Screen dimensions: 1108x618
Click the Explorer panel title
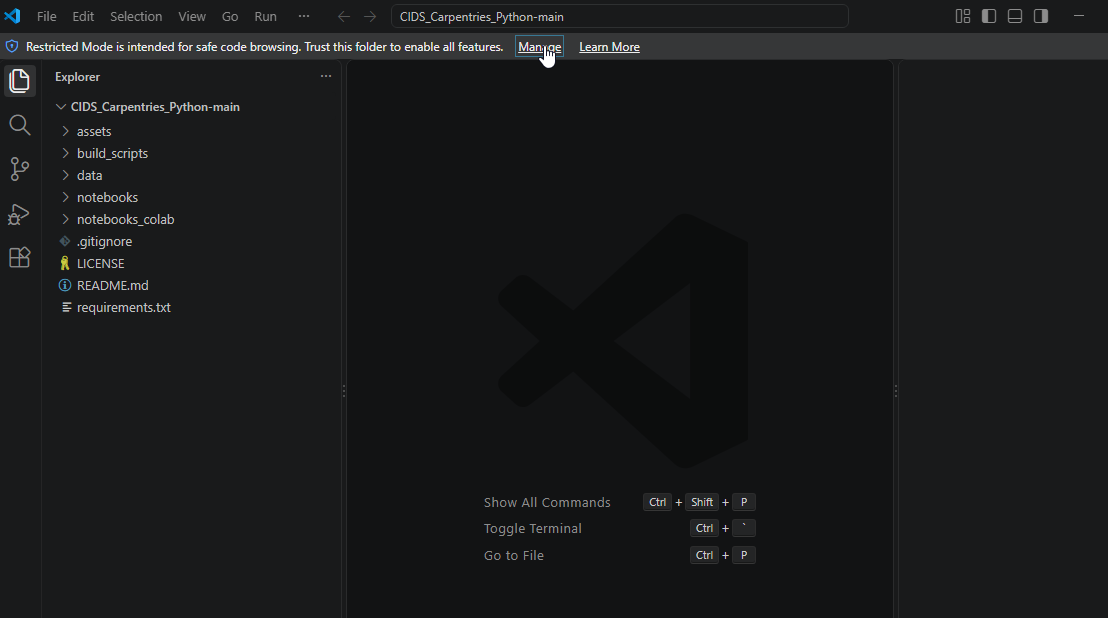point(77,76)
